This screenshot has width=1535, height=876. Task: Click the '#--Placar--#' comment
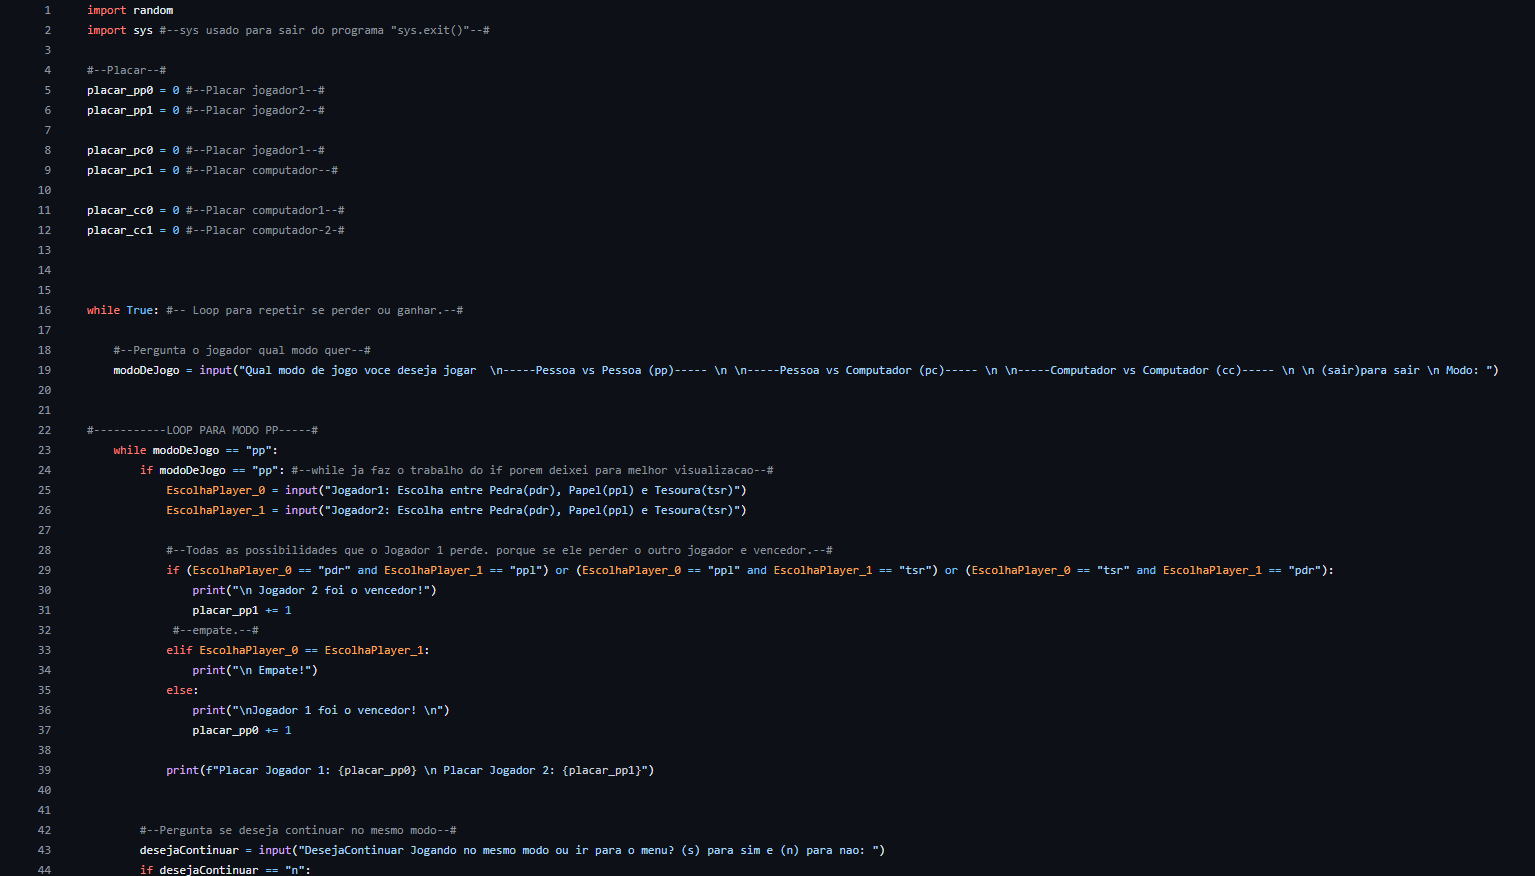click(126, 70)
